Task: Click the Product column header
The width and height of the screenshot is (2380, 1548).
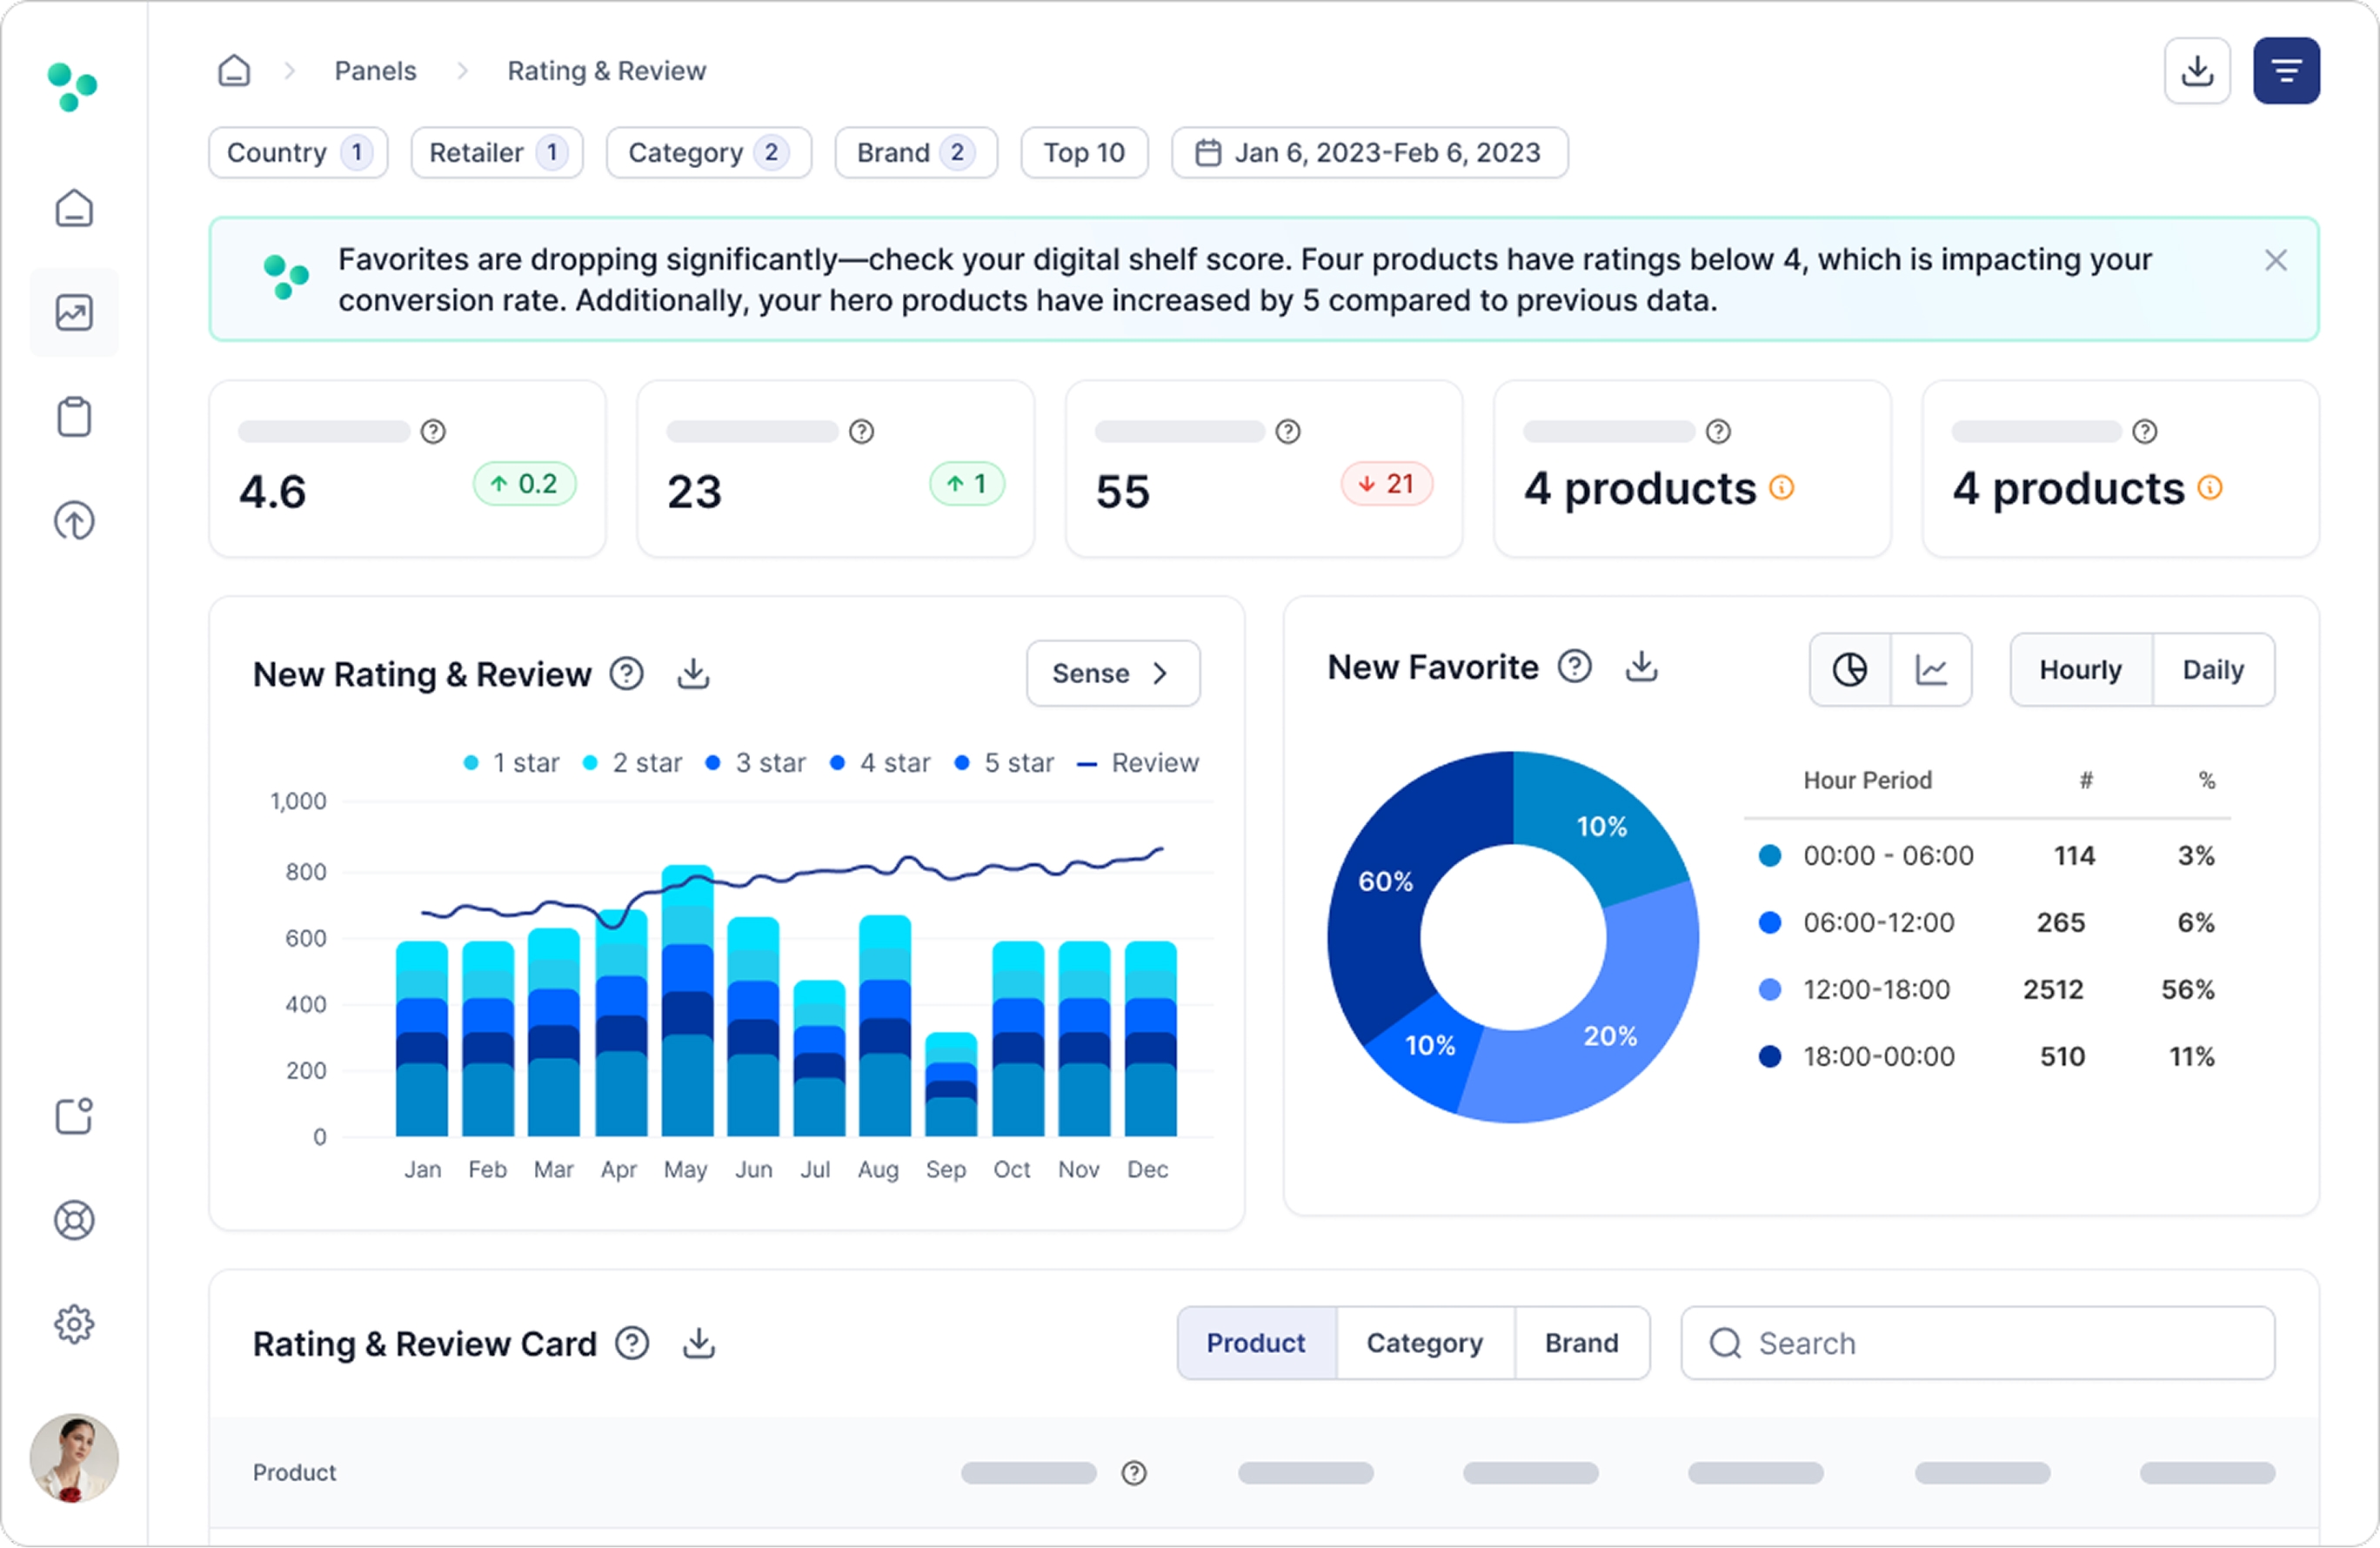Action: [294, 1473]
